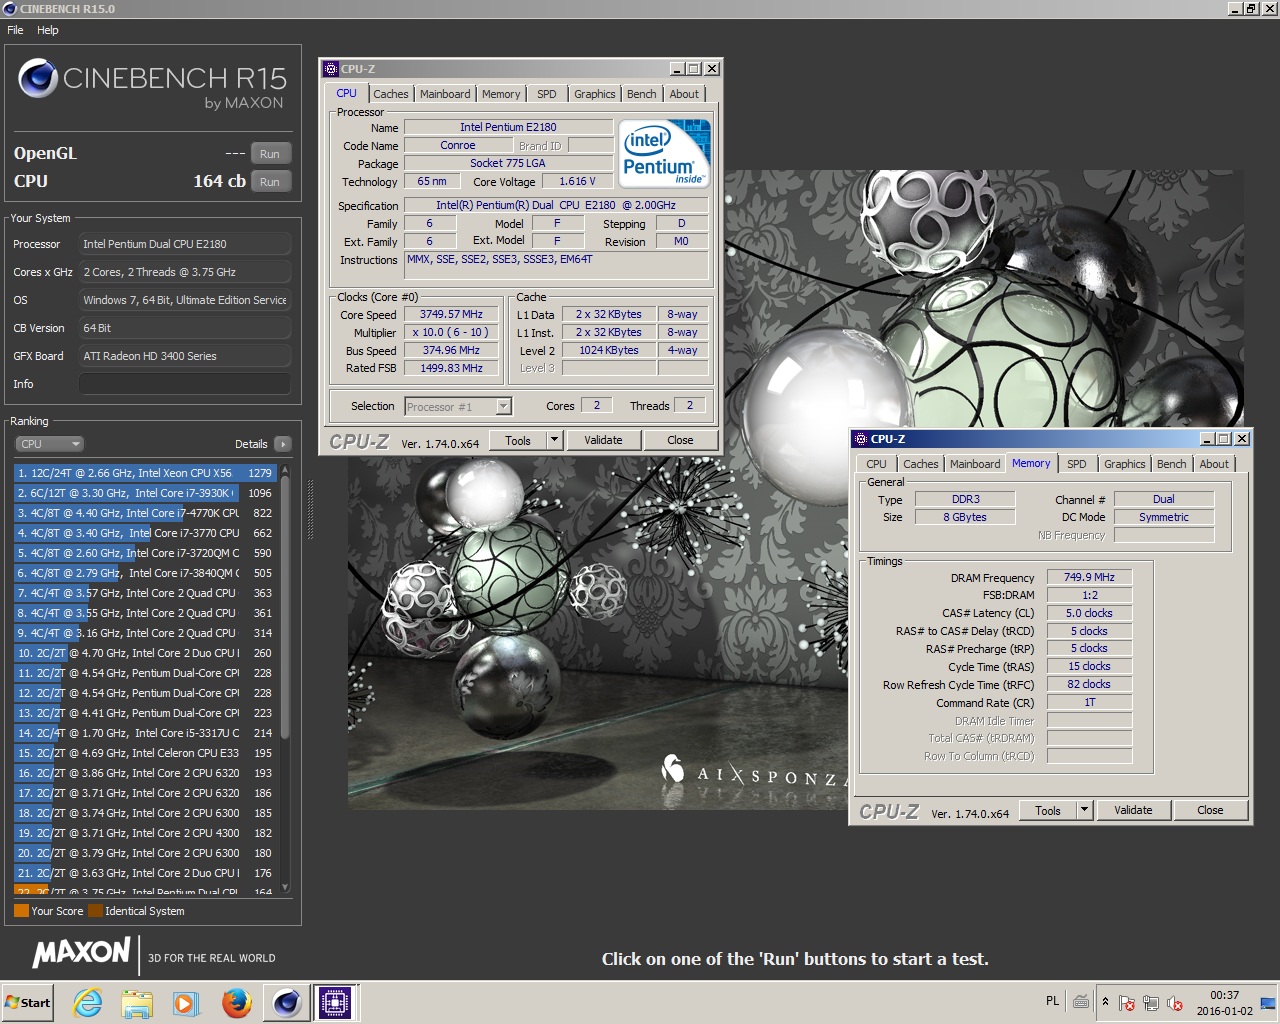This screenshot has height=1024, width=1280.
Task: Click the ranking Details arrow button
Action: pos(283,444)
